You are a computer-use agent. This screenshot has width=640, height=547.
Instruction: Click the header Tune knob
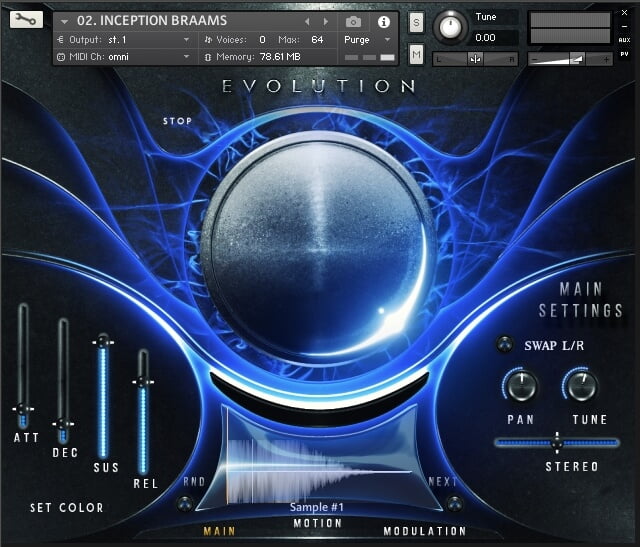[x=450, y=27]
